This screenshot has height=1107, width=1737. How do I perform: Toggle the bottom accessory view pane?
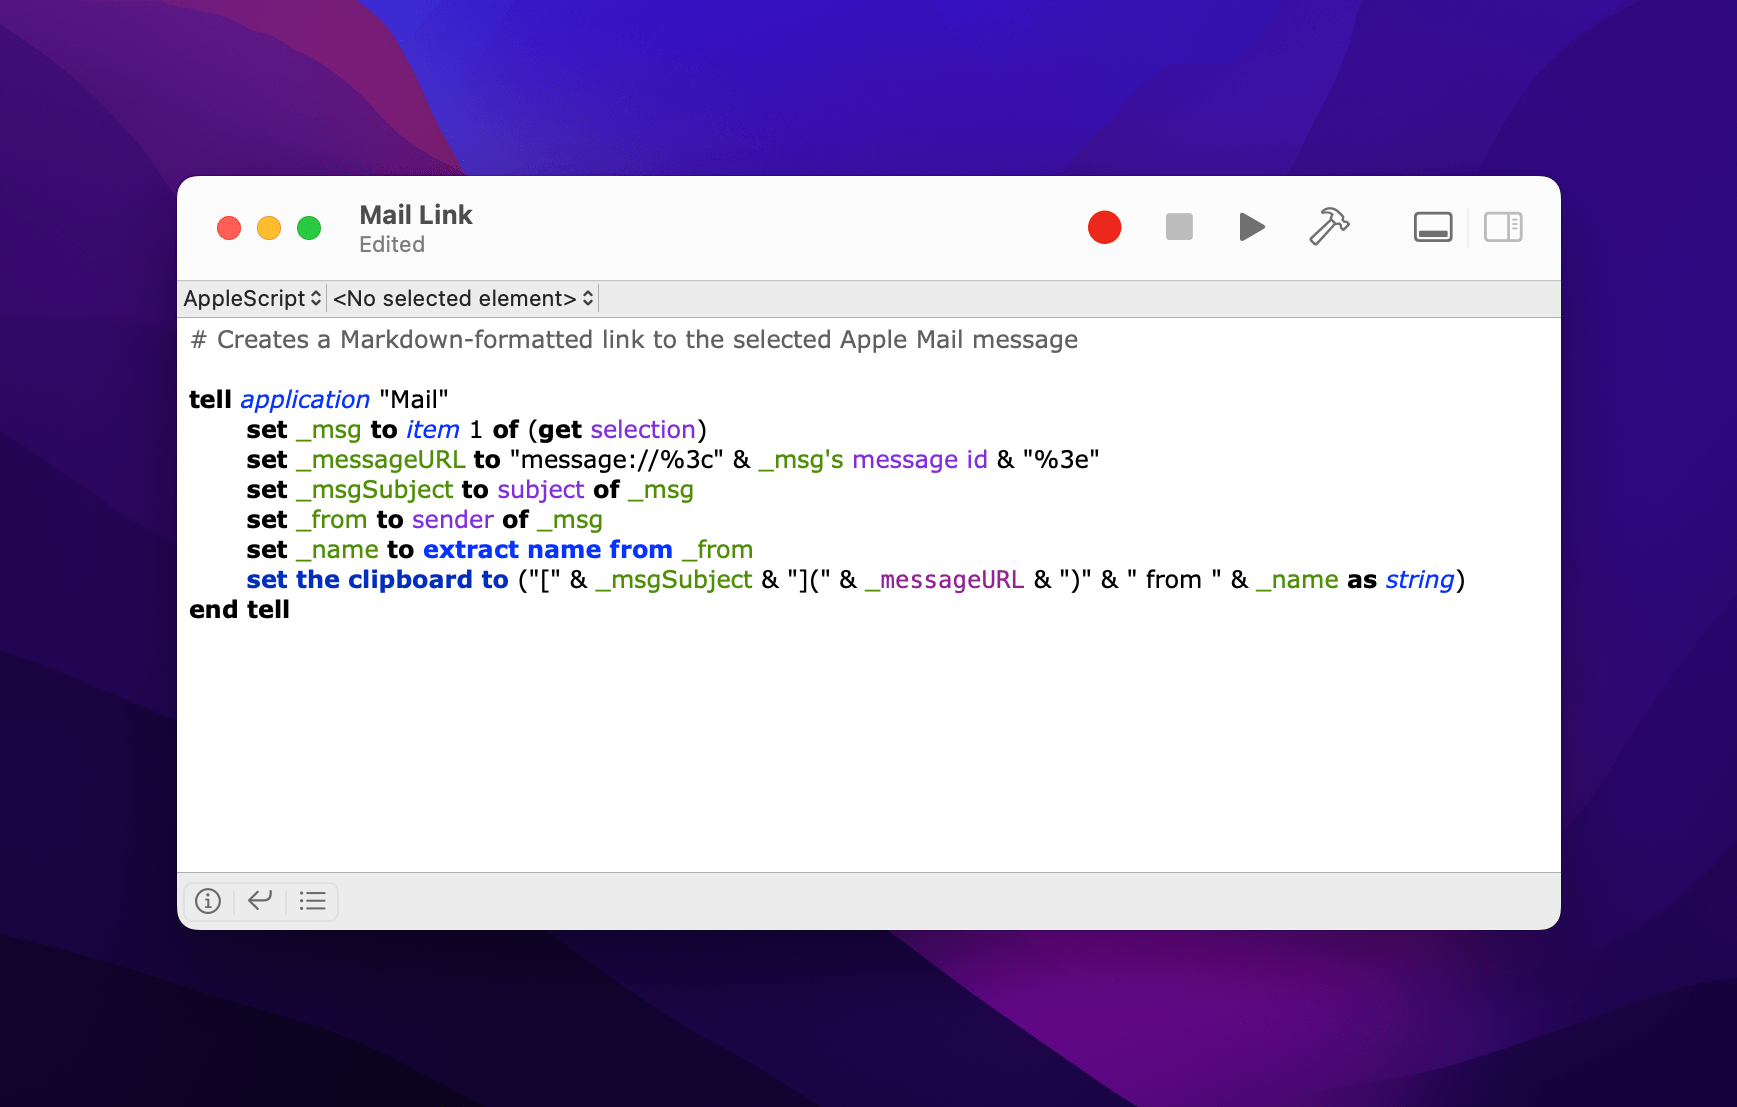tap(1433, 227)
